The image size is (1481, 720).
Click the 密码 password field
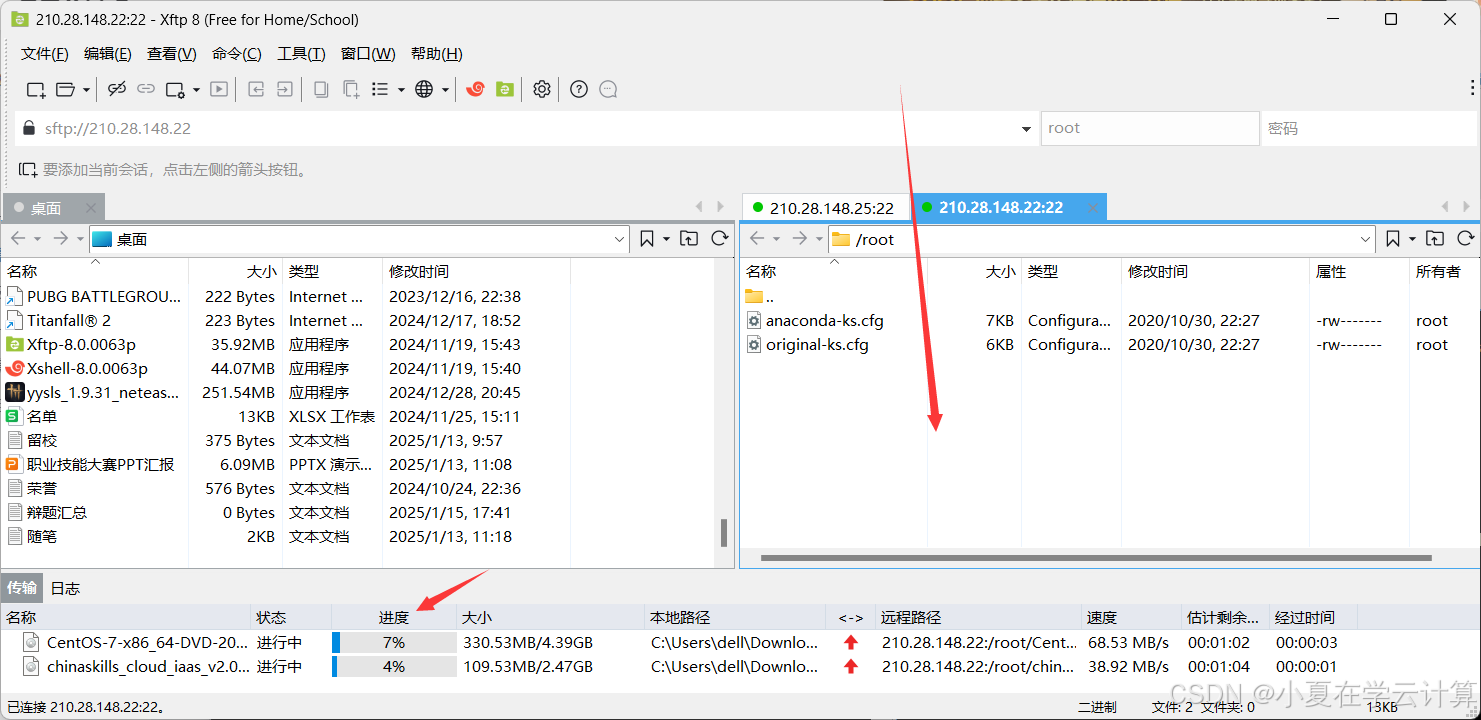click(x=1370, y=128)
